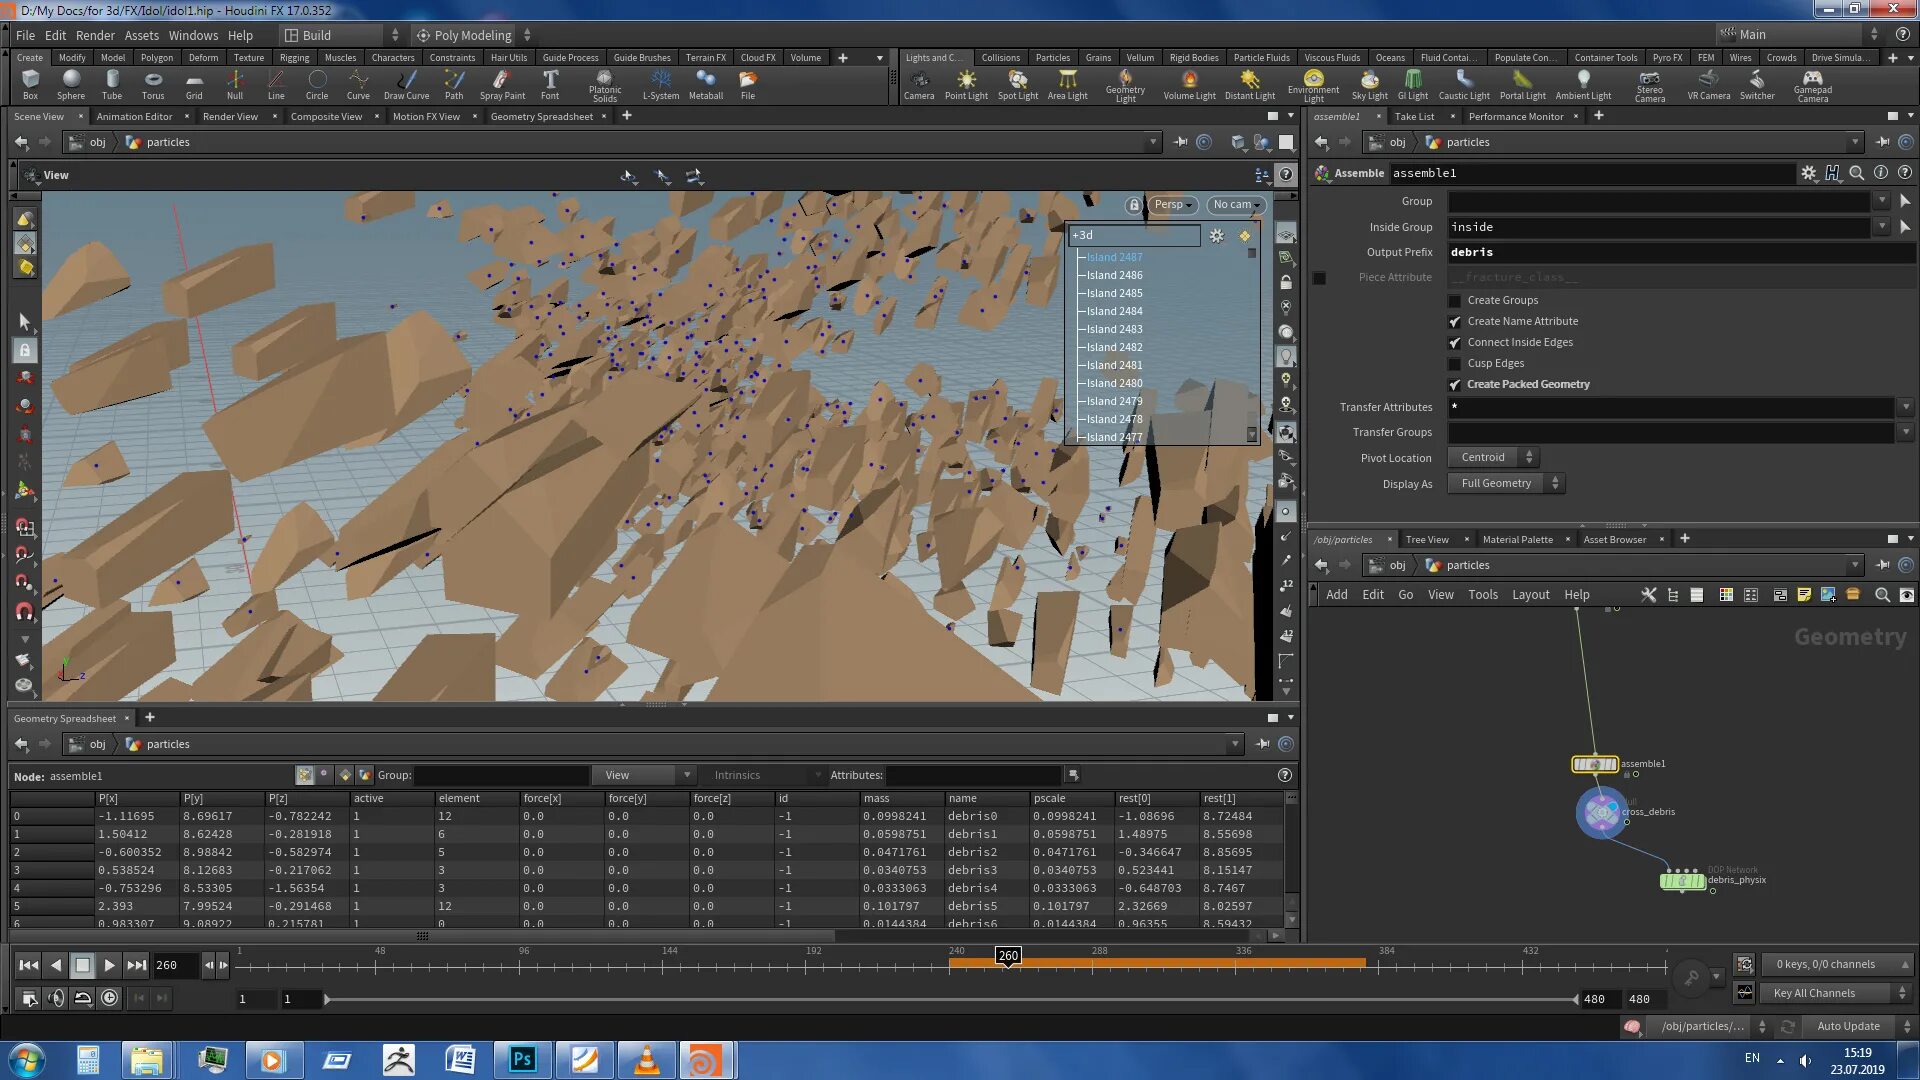Viewport: 1920px width, 1080px height.
Task: Open the Persp viewport dropdown
Action: point(1173,205)
